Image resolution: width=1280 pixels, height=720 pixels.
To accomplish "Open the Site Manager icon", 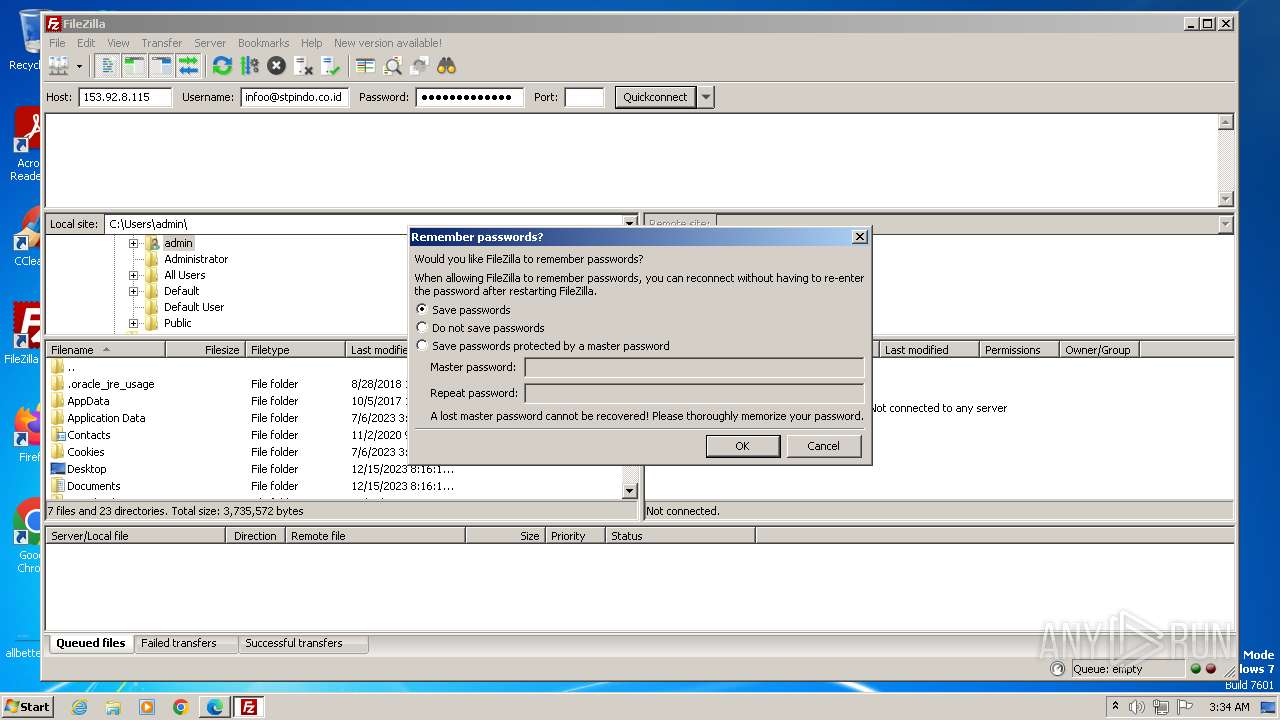I will coord(59,66).
